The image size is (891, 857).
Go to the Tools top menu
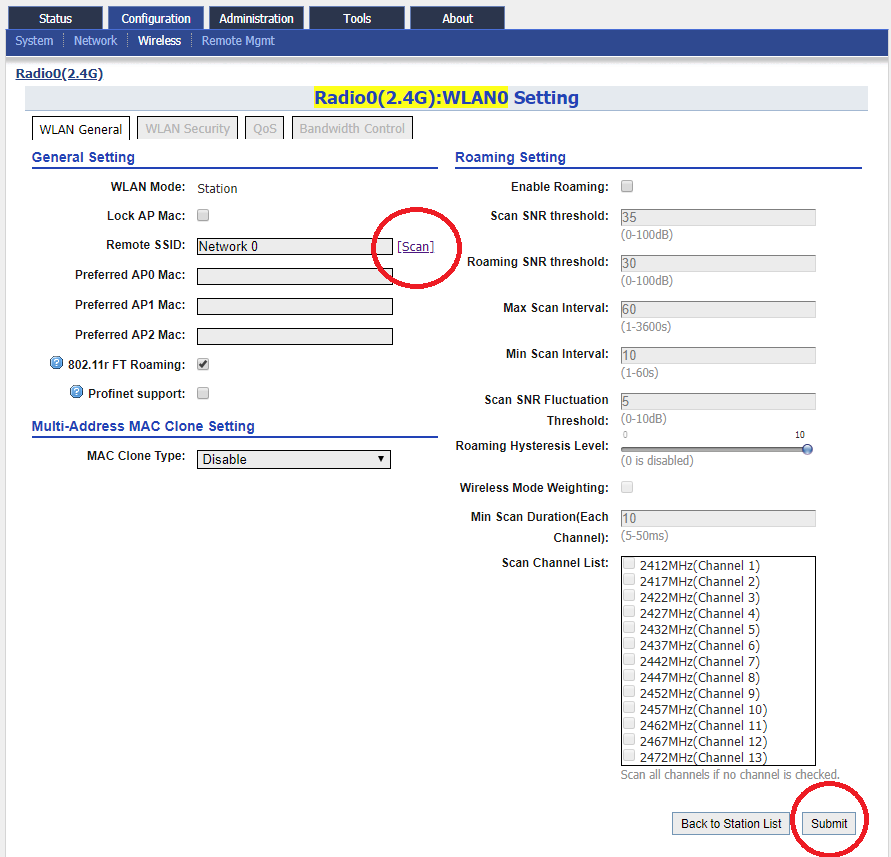(357, 18)
